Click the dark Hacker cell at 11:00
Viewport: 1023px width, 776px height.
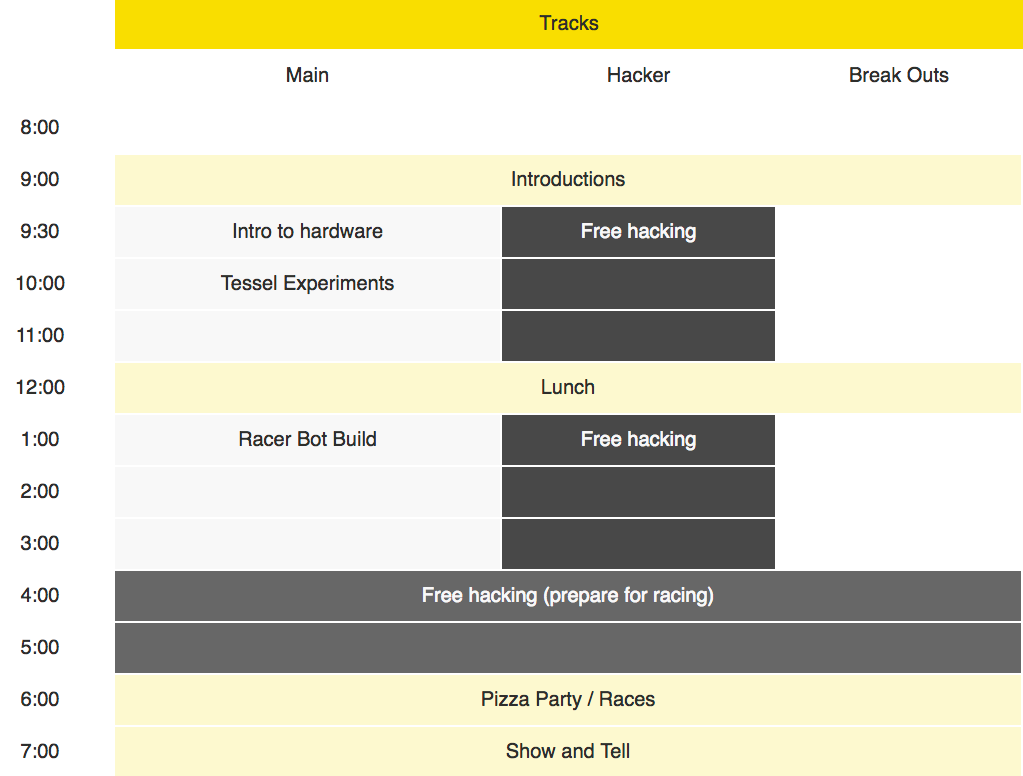tap(638, 336)
